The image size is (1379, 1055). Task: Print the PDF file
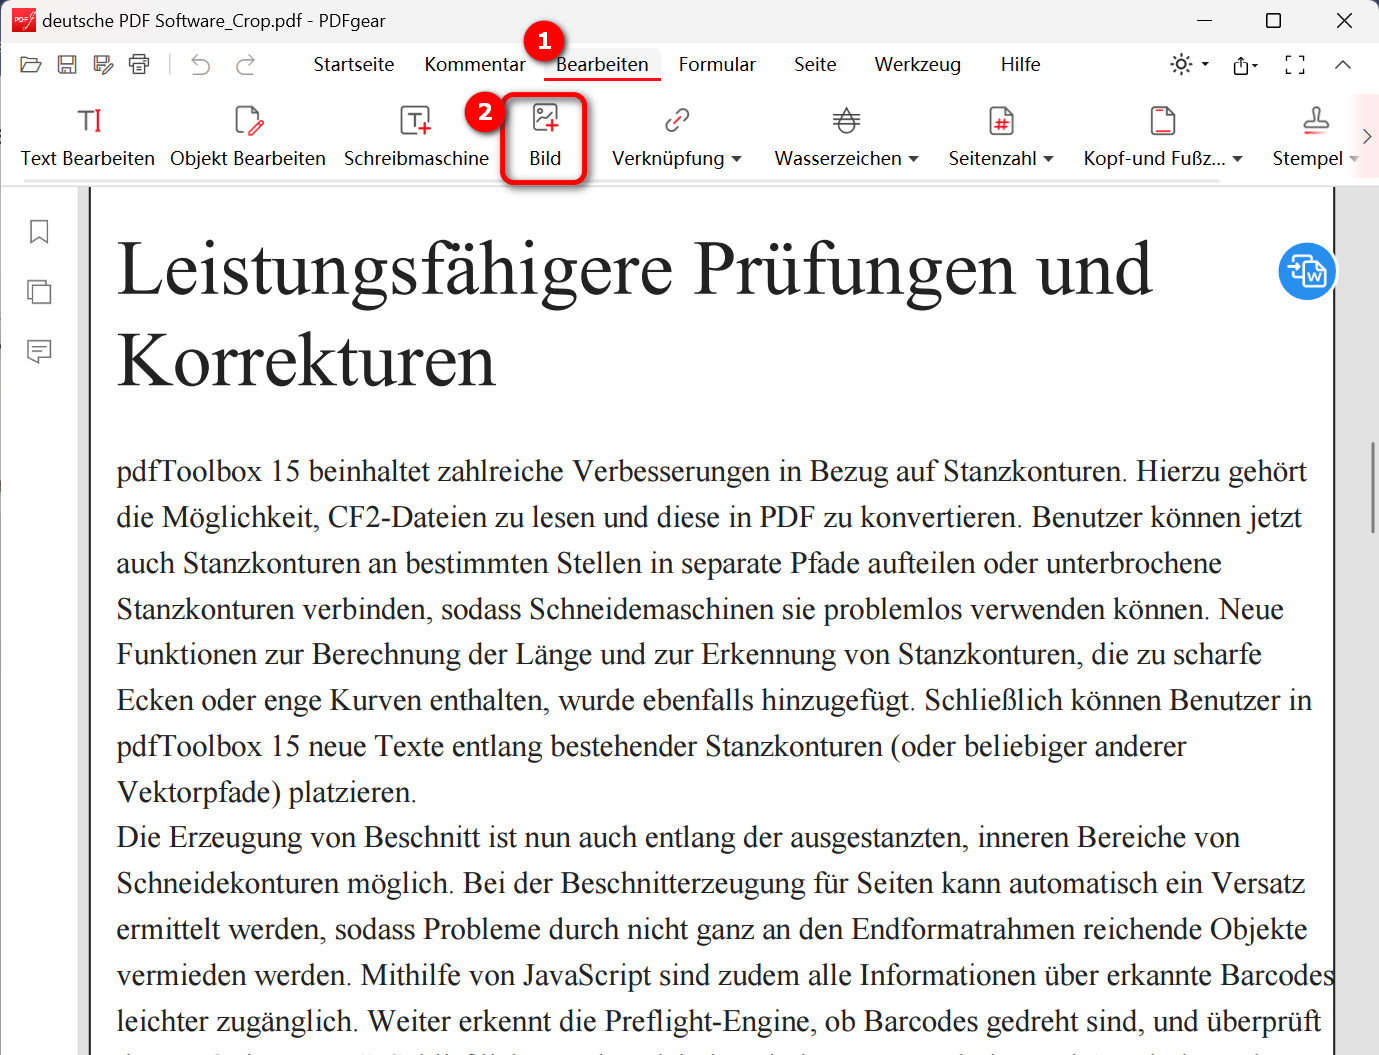click(x=139, y=64)
